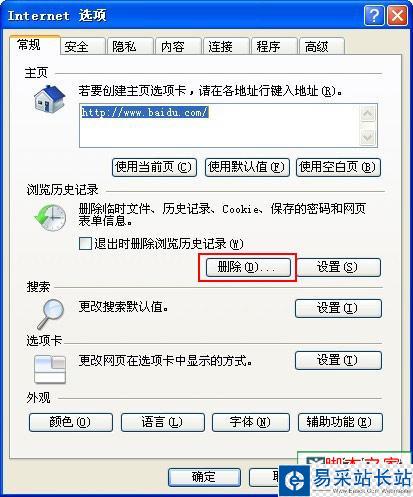Image resolution: width=413 pixels, height=497 pixels.
Task: Click the blue house home page icon
Action: [x=50, y=99]
